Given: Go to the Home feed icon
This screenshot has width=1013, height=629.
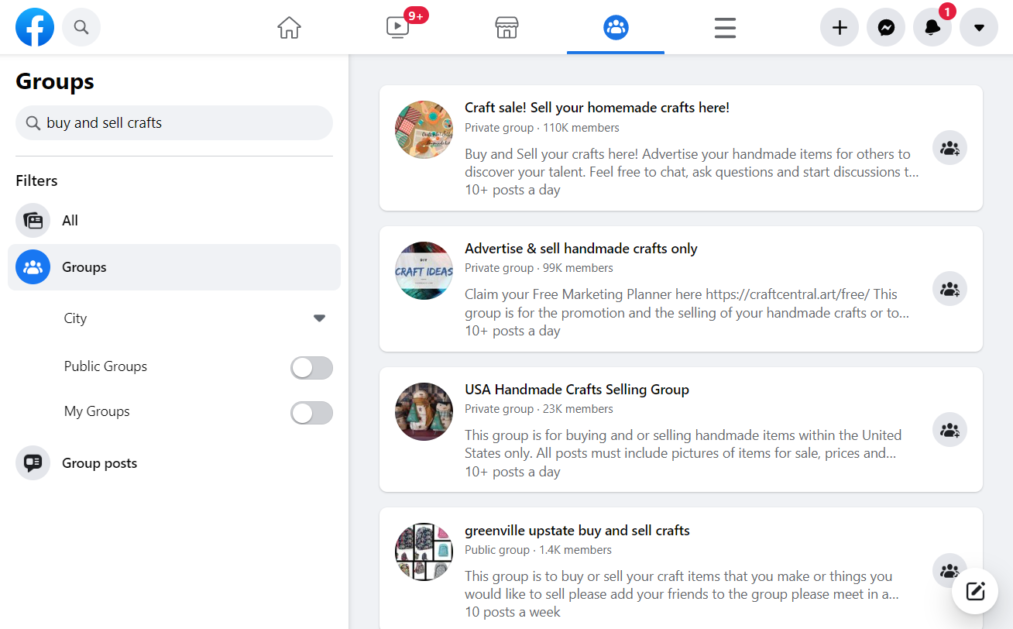Looking at the screenshot, I should click(289, 27).
